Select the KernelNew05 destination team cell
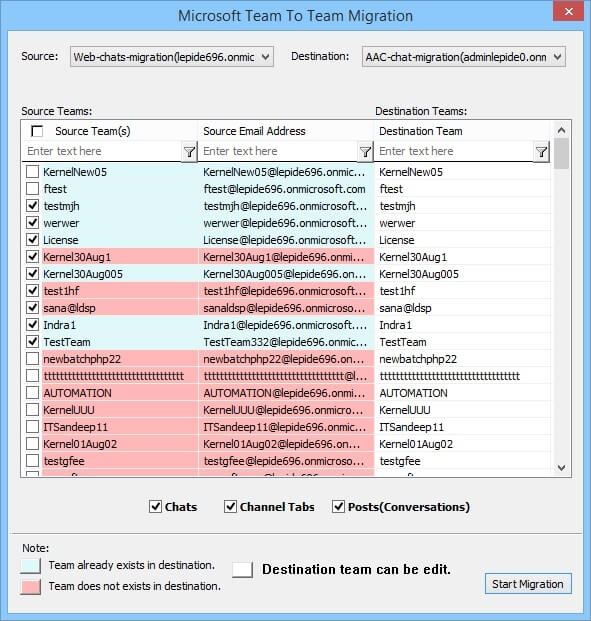Viewport: 591px width, 621px height. click(462, 172)
